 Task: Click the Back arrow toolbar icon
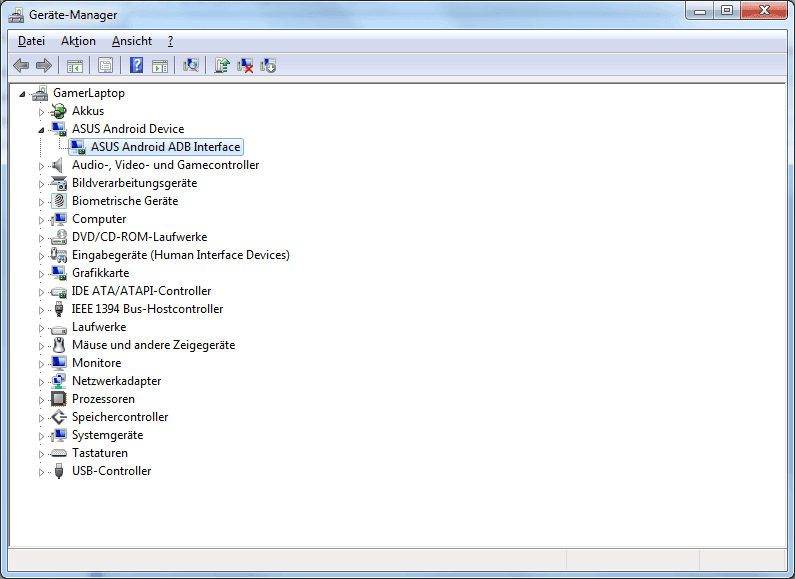[21, 65]
